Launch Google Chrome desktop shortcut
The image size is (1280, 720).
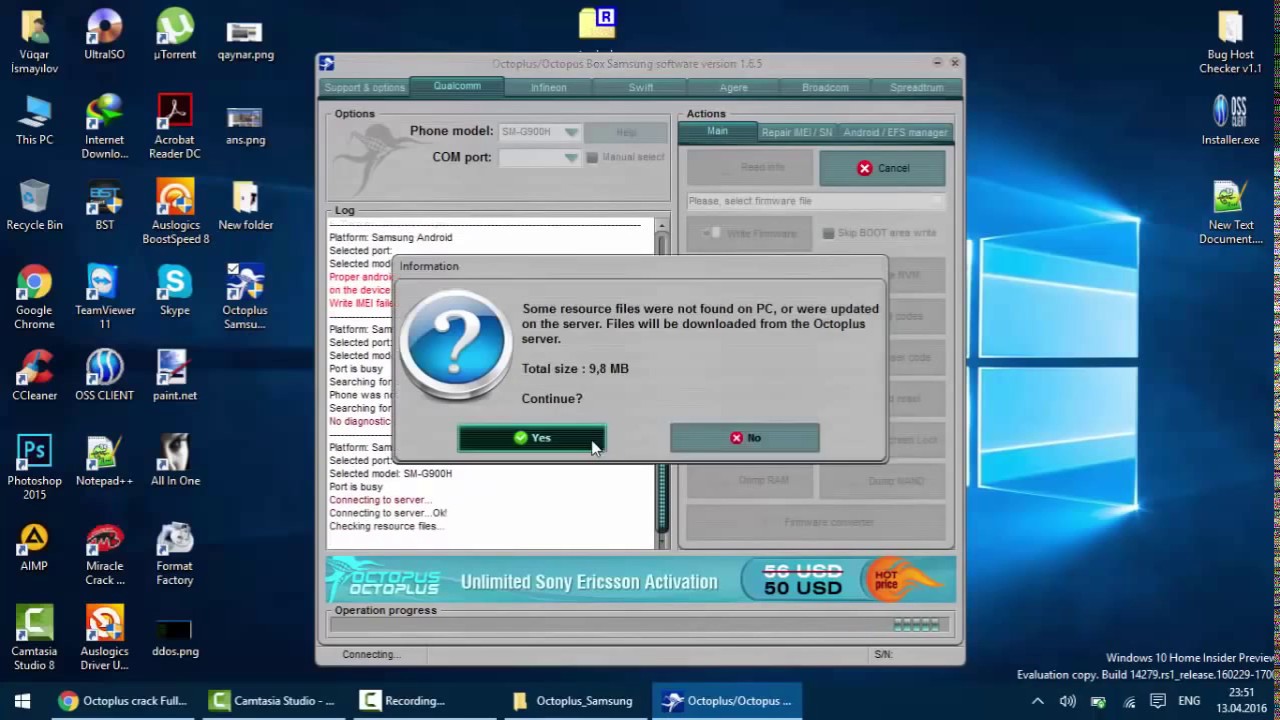pos(34,297)
